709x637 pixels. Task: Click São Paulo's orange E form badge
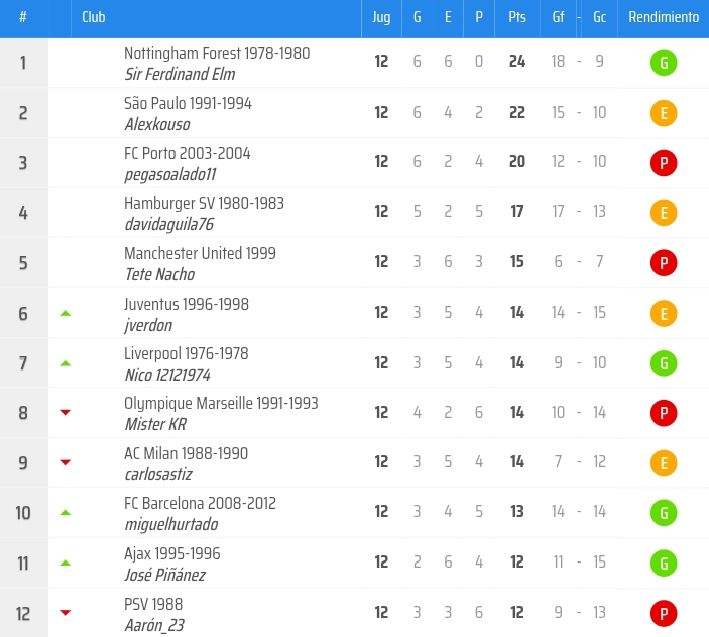pyautogui.click(x=663, y=114)
